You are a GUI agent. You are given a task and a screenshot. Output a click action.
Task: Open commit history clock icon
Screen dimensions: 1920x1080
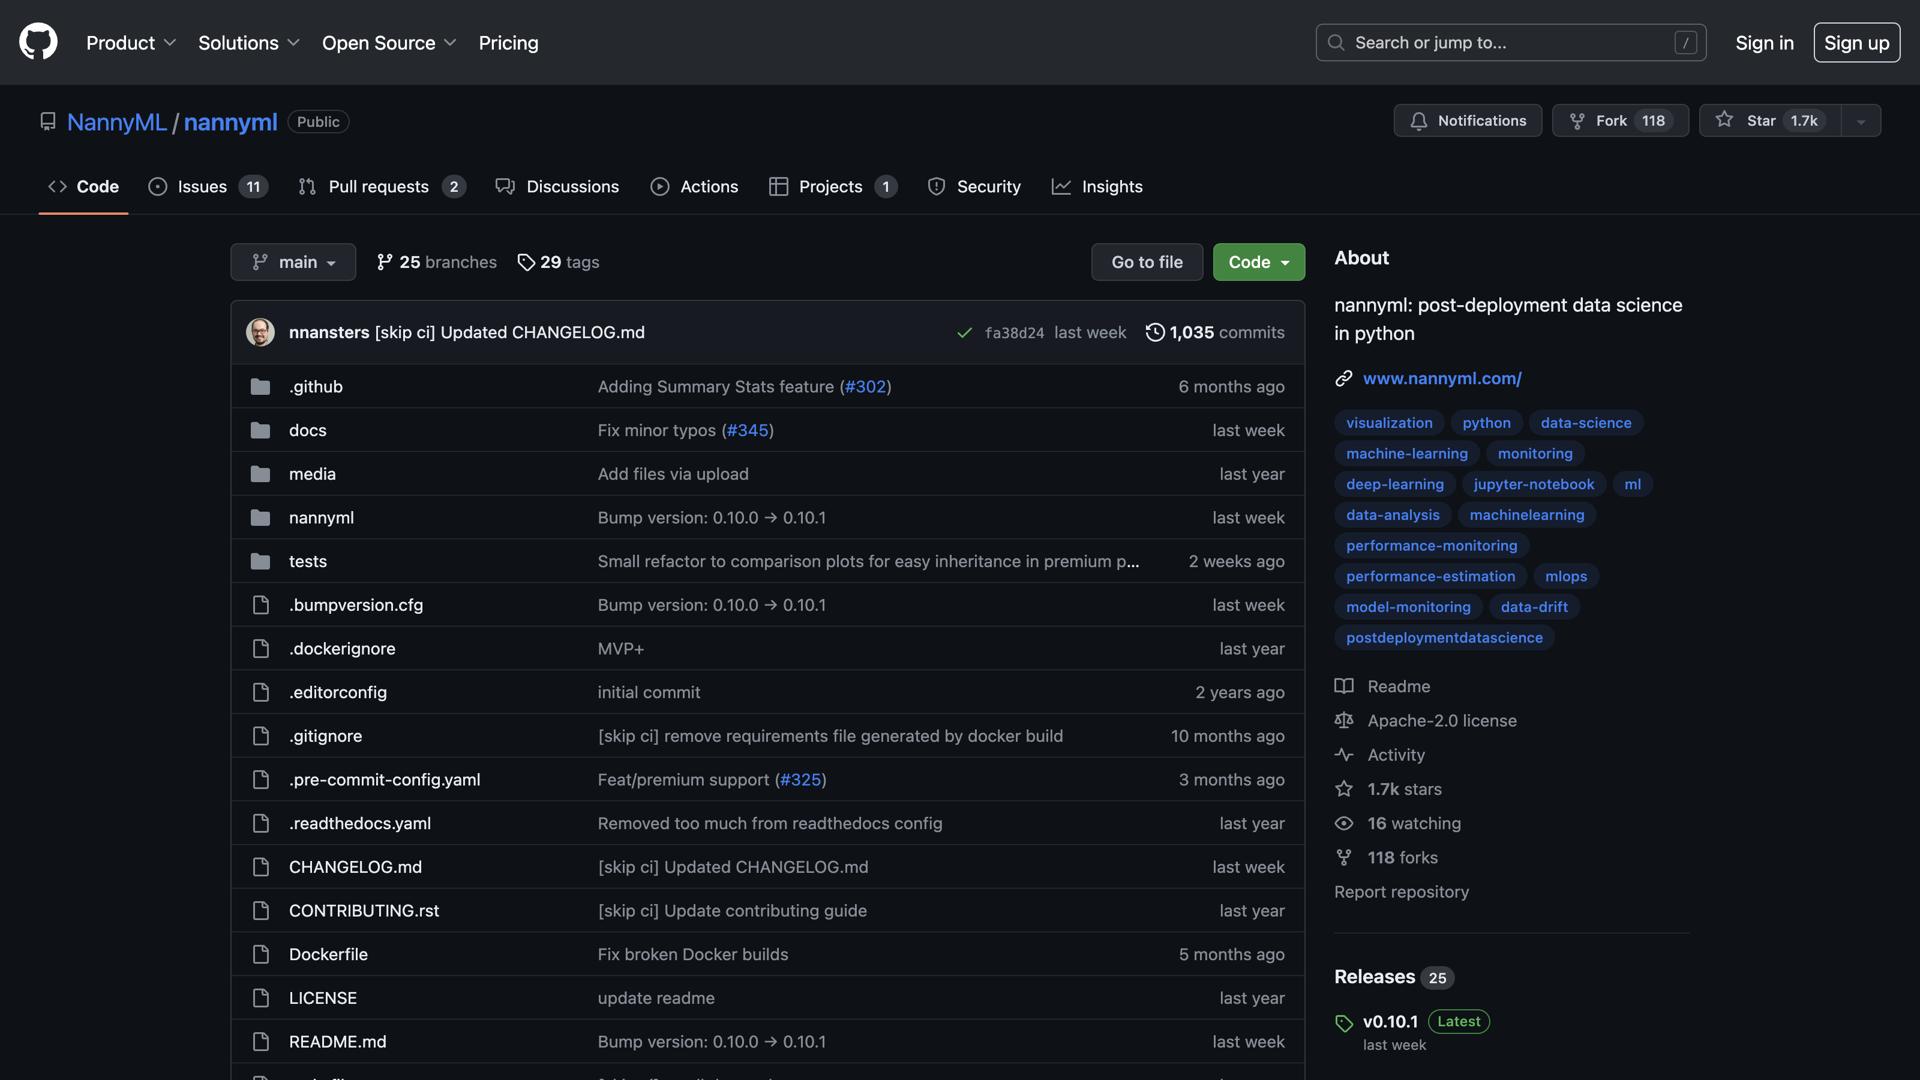tap(1155, 332)
